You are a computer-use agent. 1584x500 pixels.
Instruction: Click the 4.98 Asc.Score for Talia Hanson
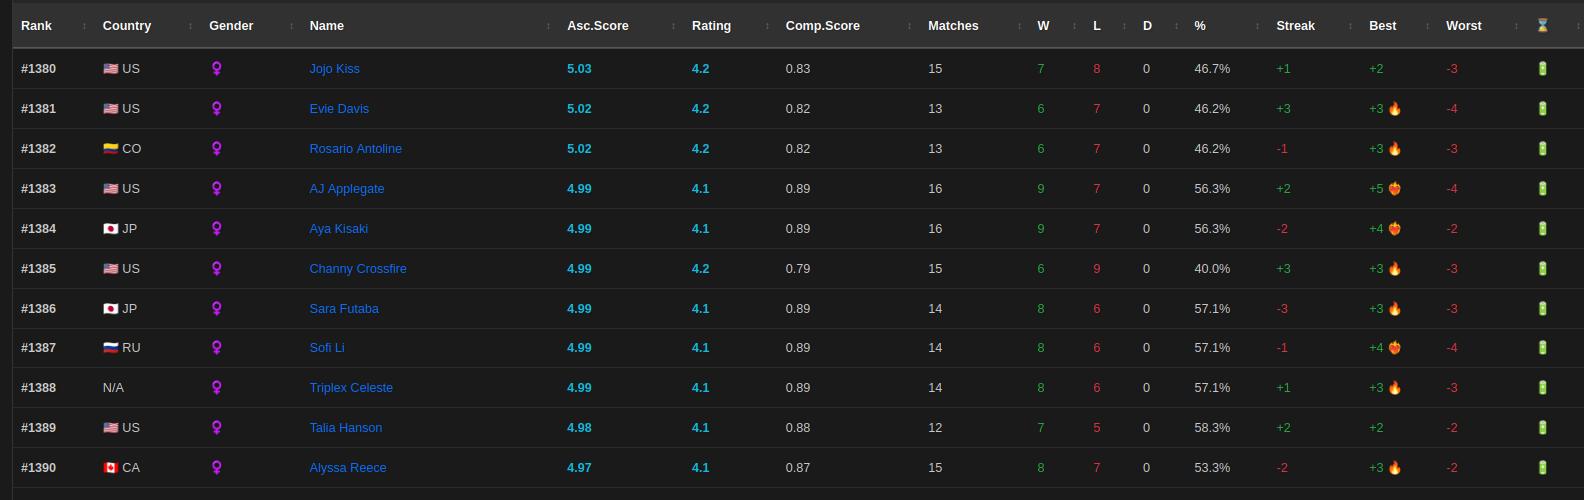[x=579, y=428]
